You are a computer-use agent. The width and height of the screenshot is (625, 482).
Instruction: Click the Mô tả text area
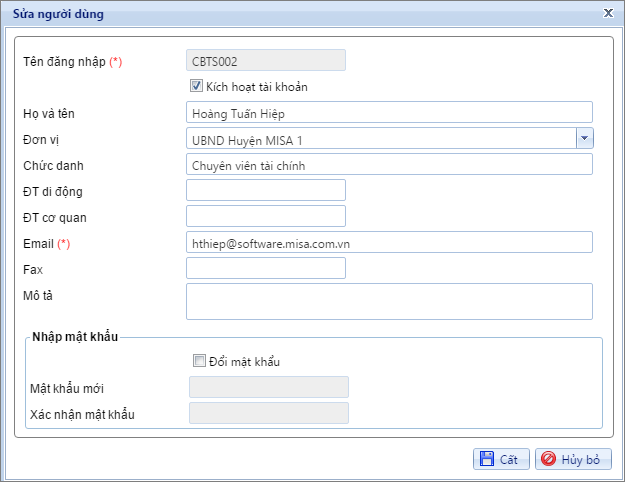click(x=389, y=301)
